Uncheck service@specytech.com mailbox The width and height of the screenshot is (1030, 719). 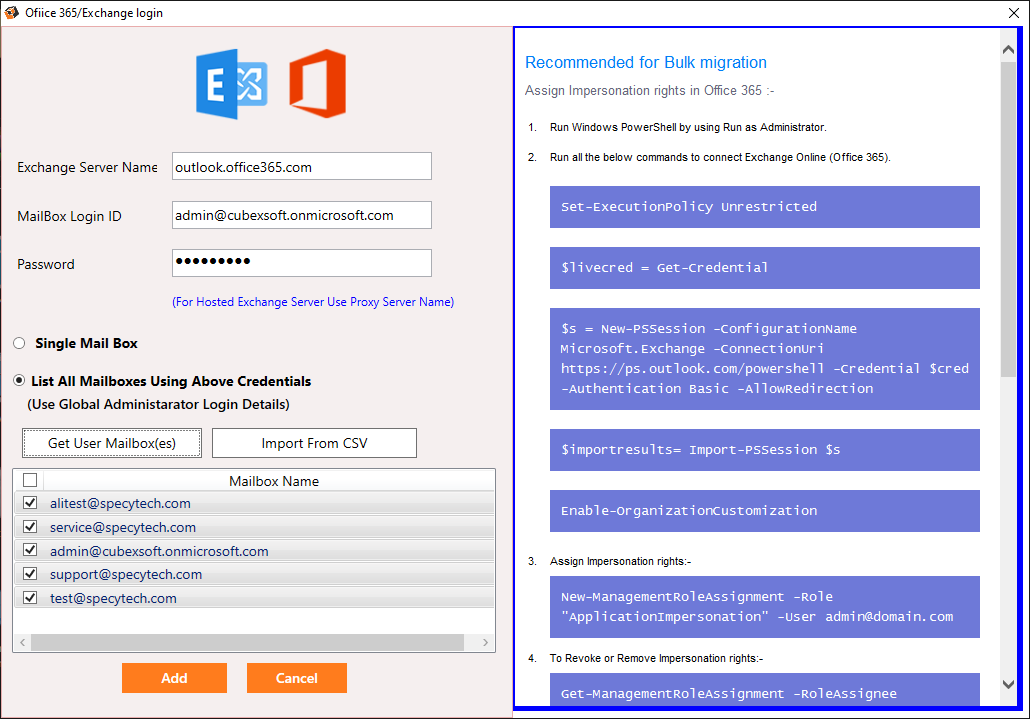tap(30, 527)
